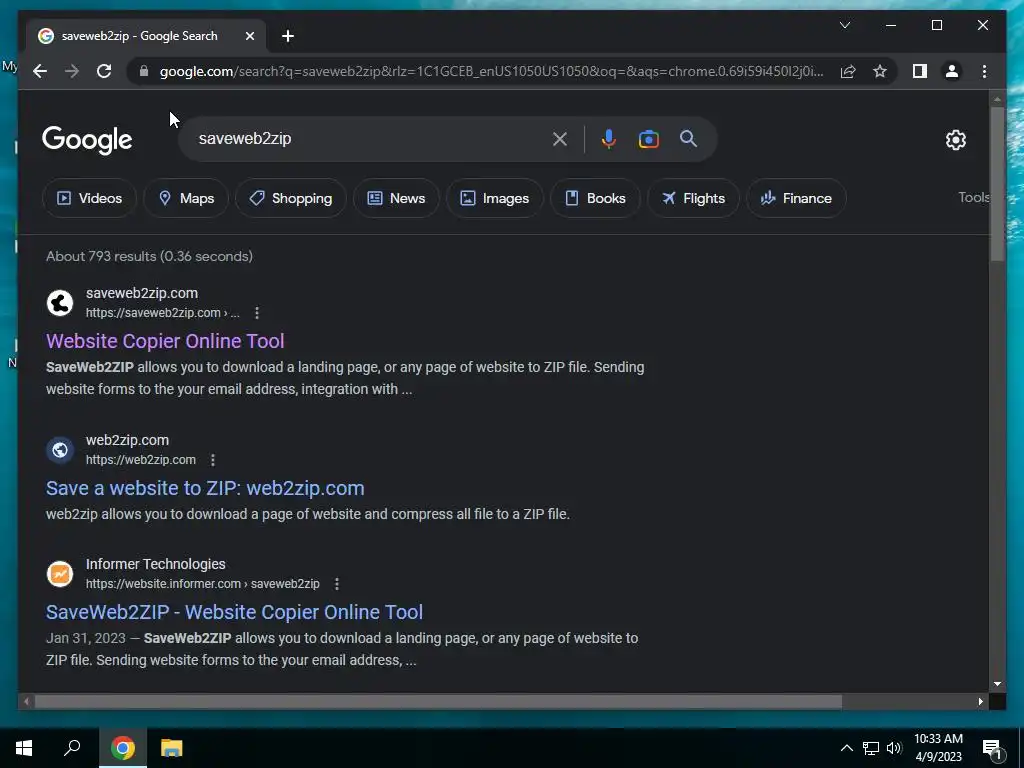Screen dimensions: 1024x768
Task: Click the horizontal scrollbar thumb
Action: (x=438, y=701)
